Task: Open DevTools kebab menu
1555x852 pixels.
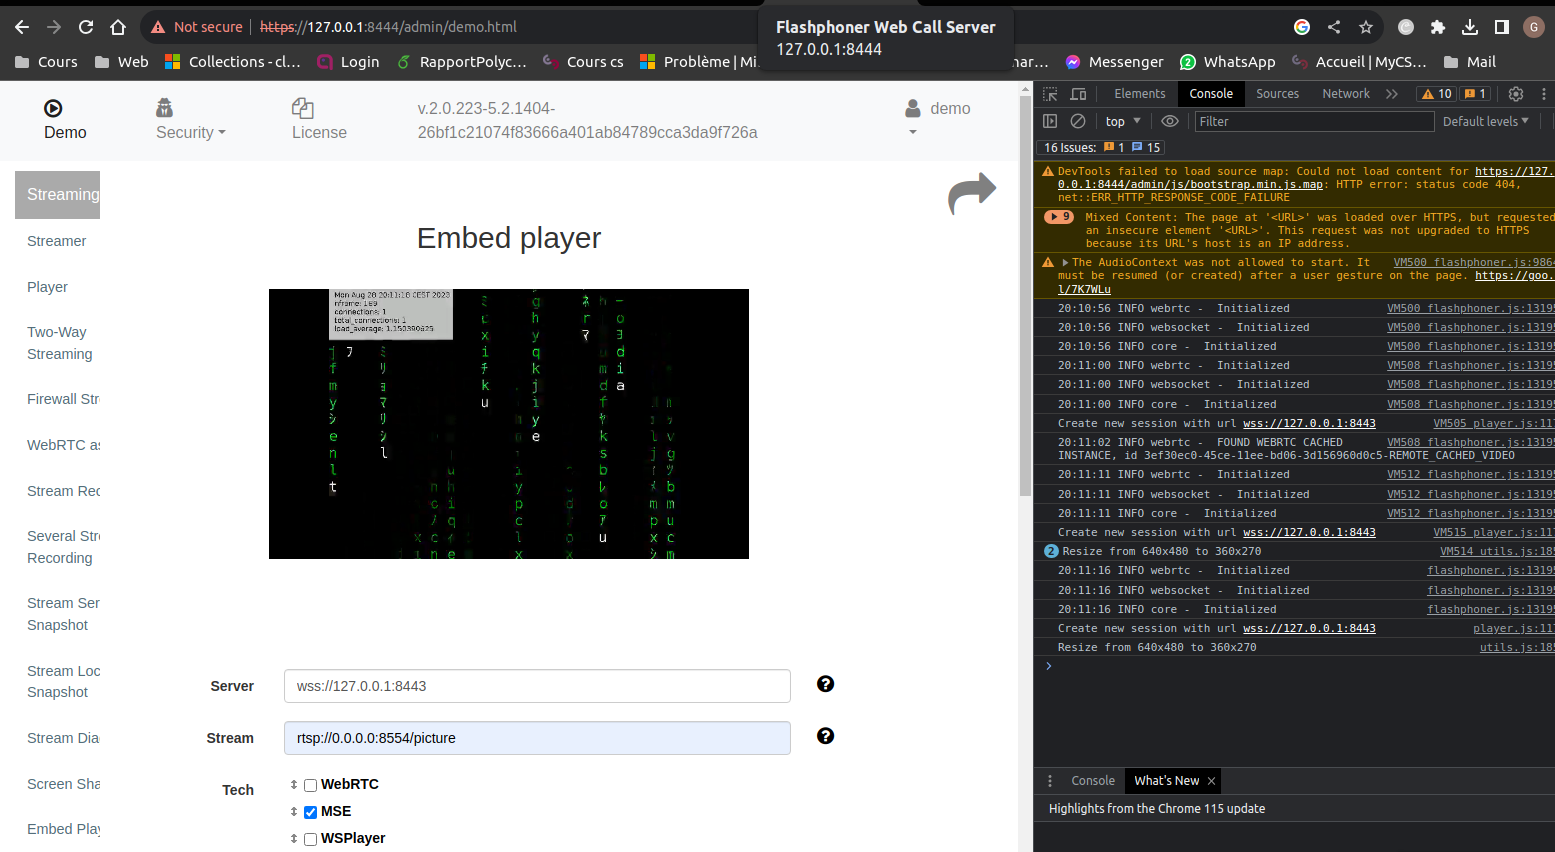Action: (1544, 94)
